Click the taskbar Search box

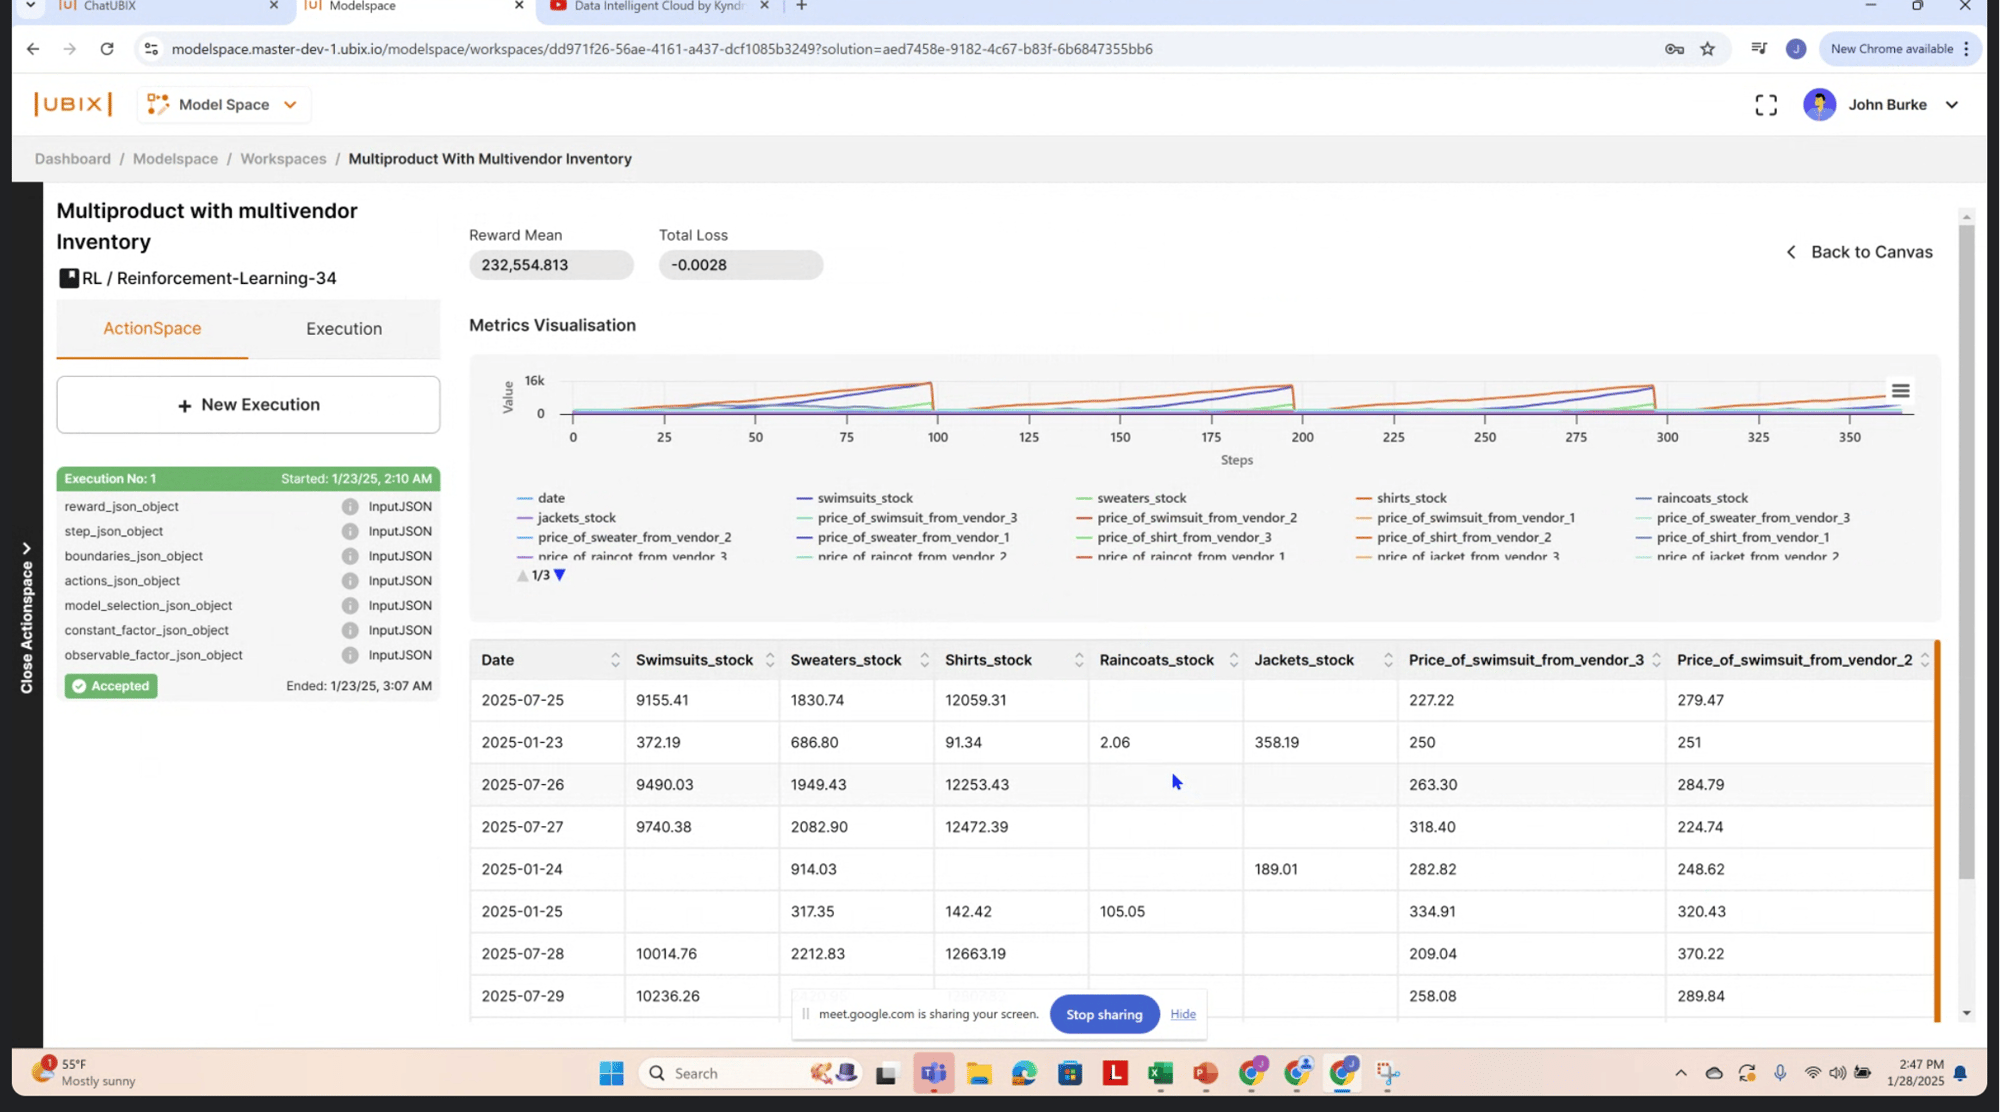[x=749, y=1074]
